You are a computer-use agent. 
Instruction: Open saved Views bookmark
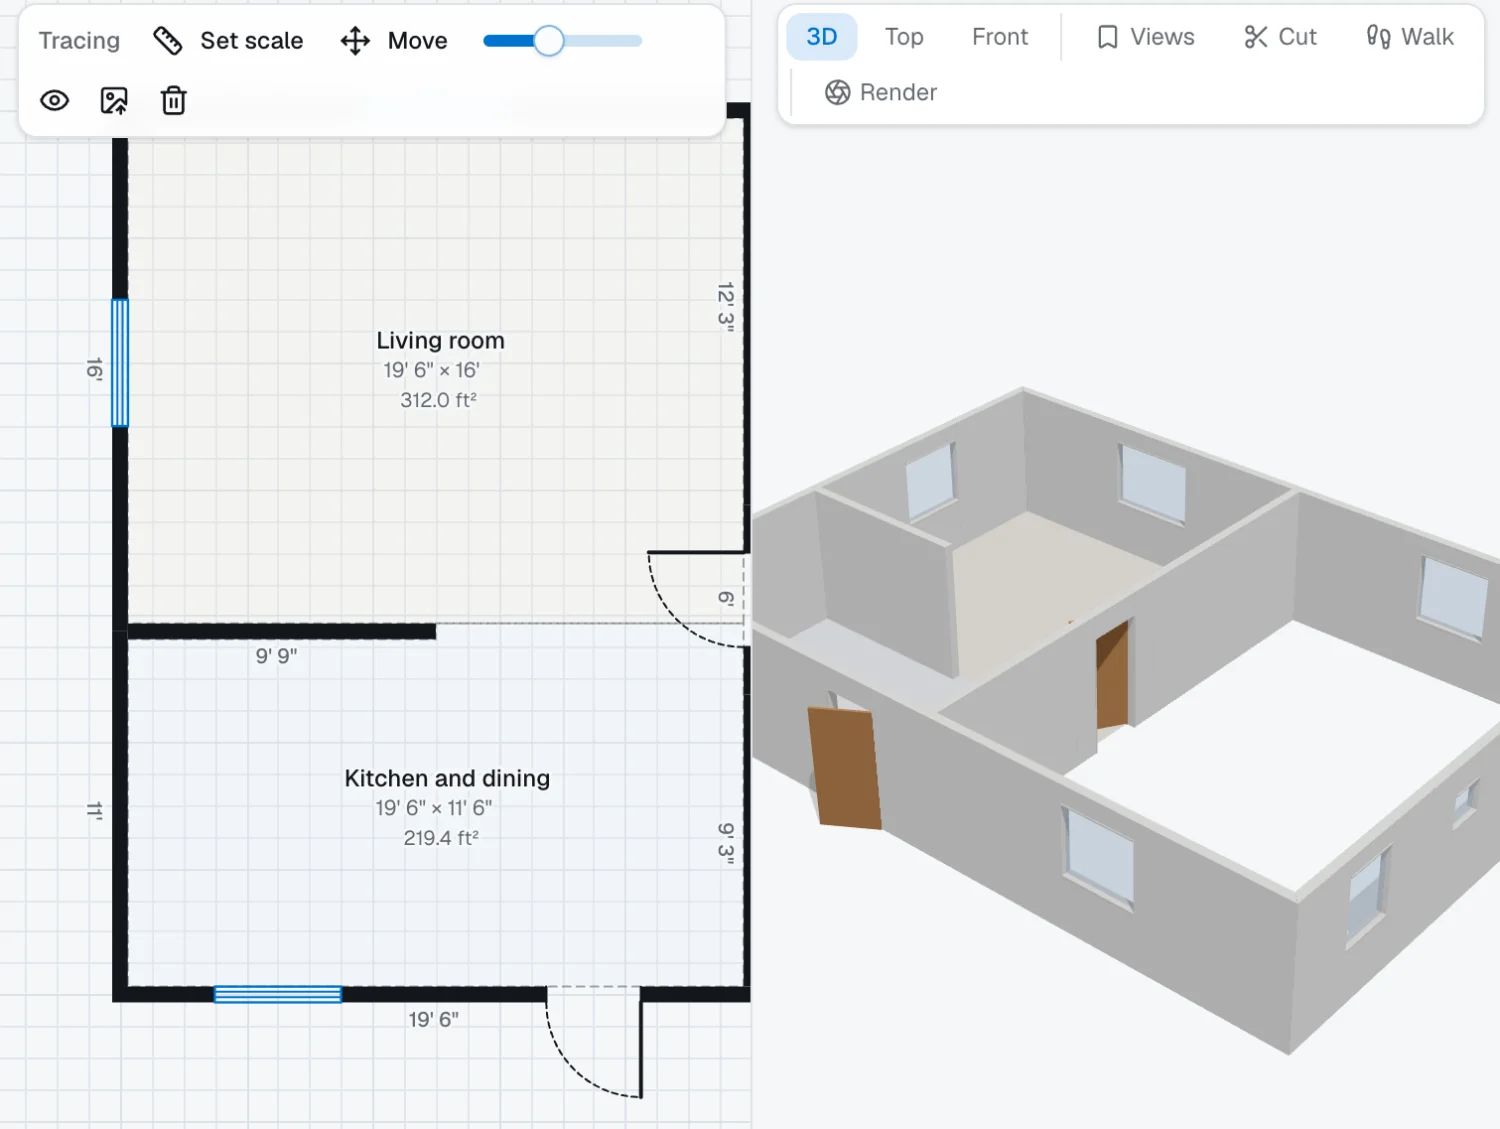pos(1146,37)
